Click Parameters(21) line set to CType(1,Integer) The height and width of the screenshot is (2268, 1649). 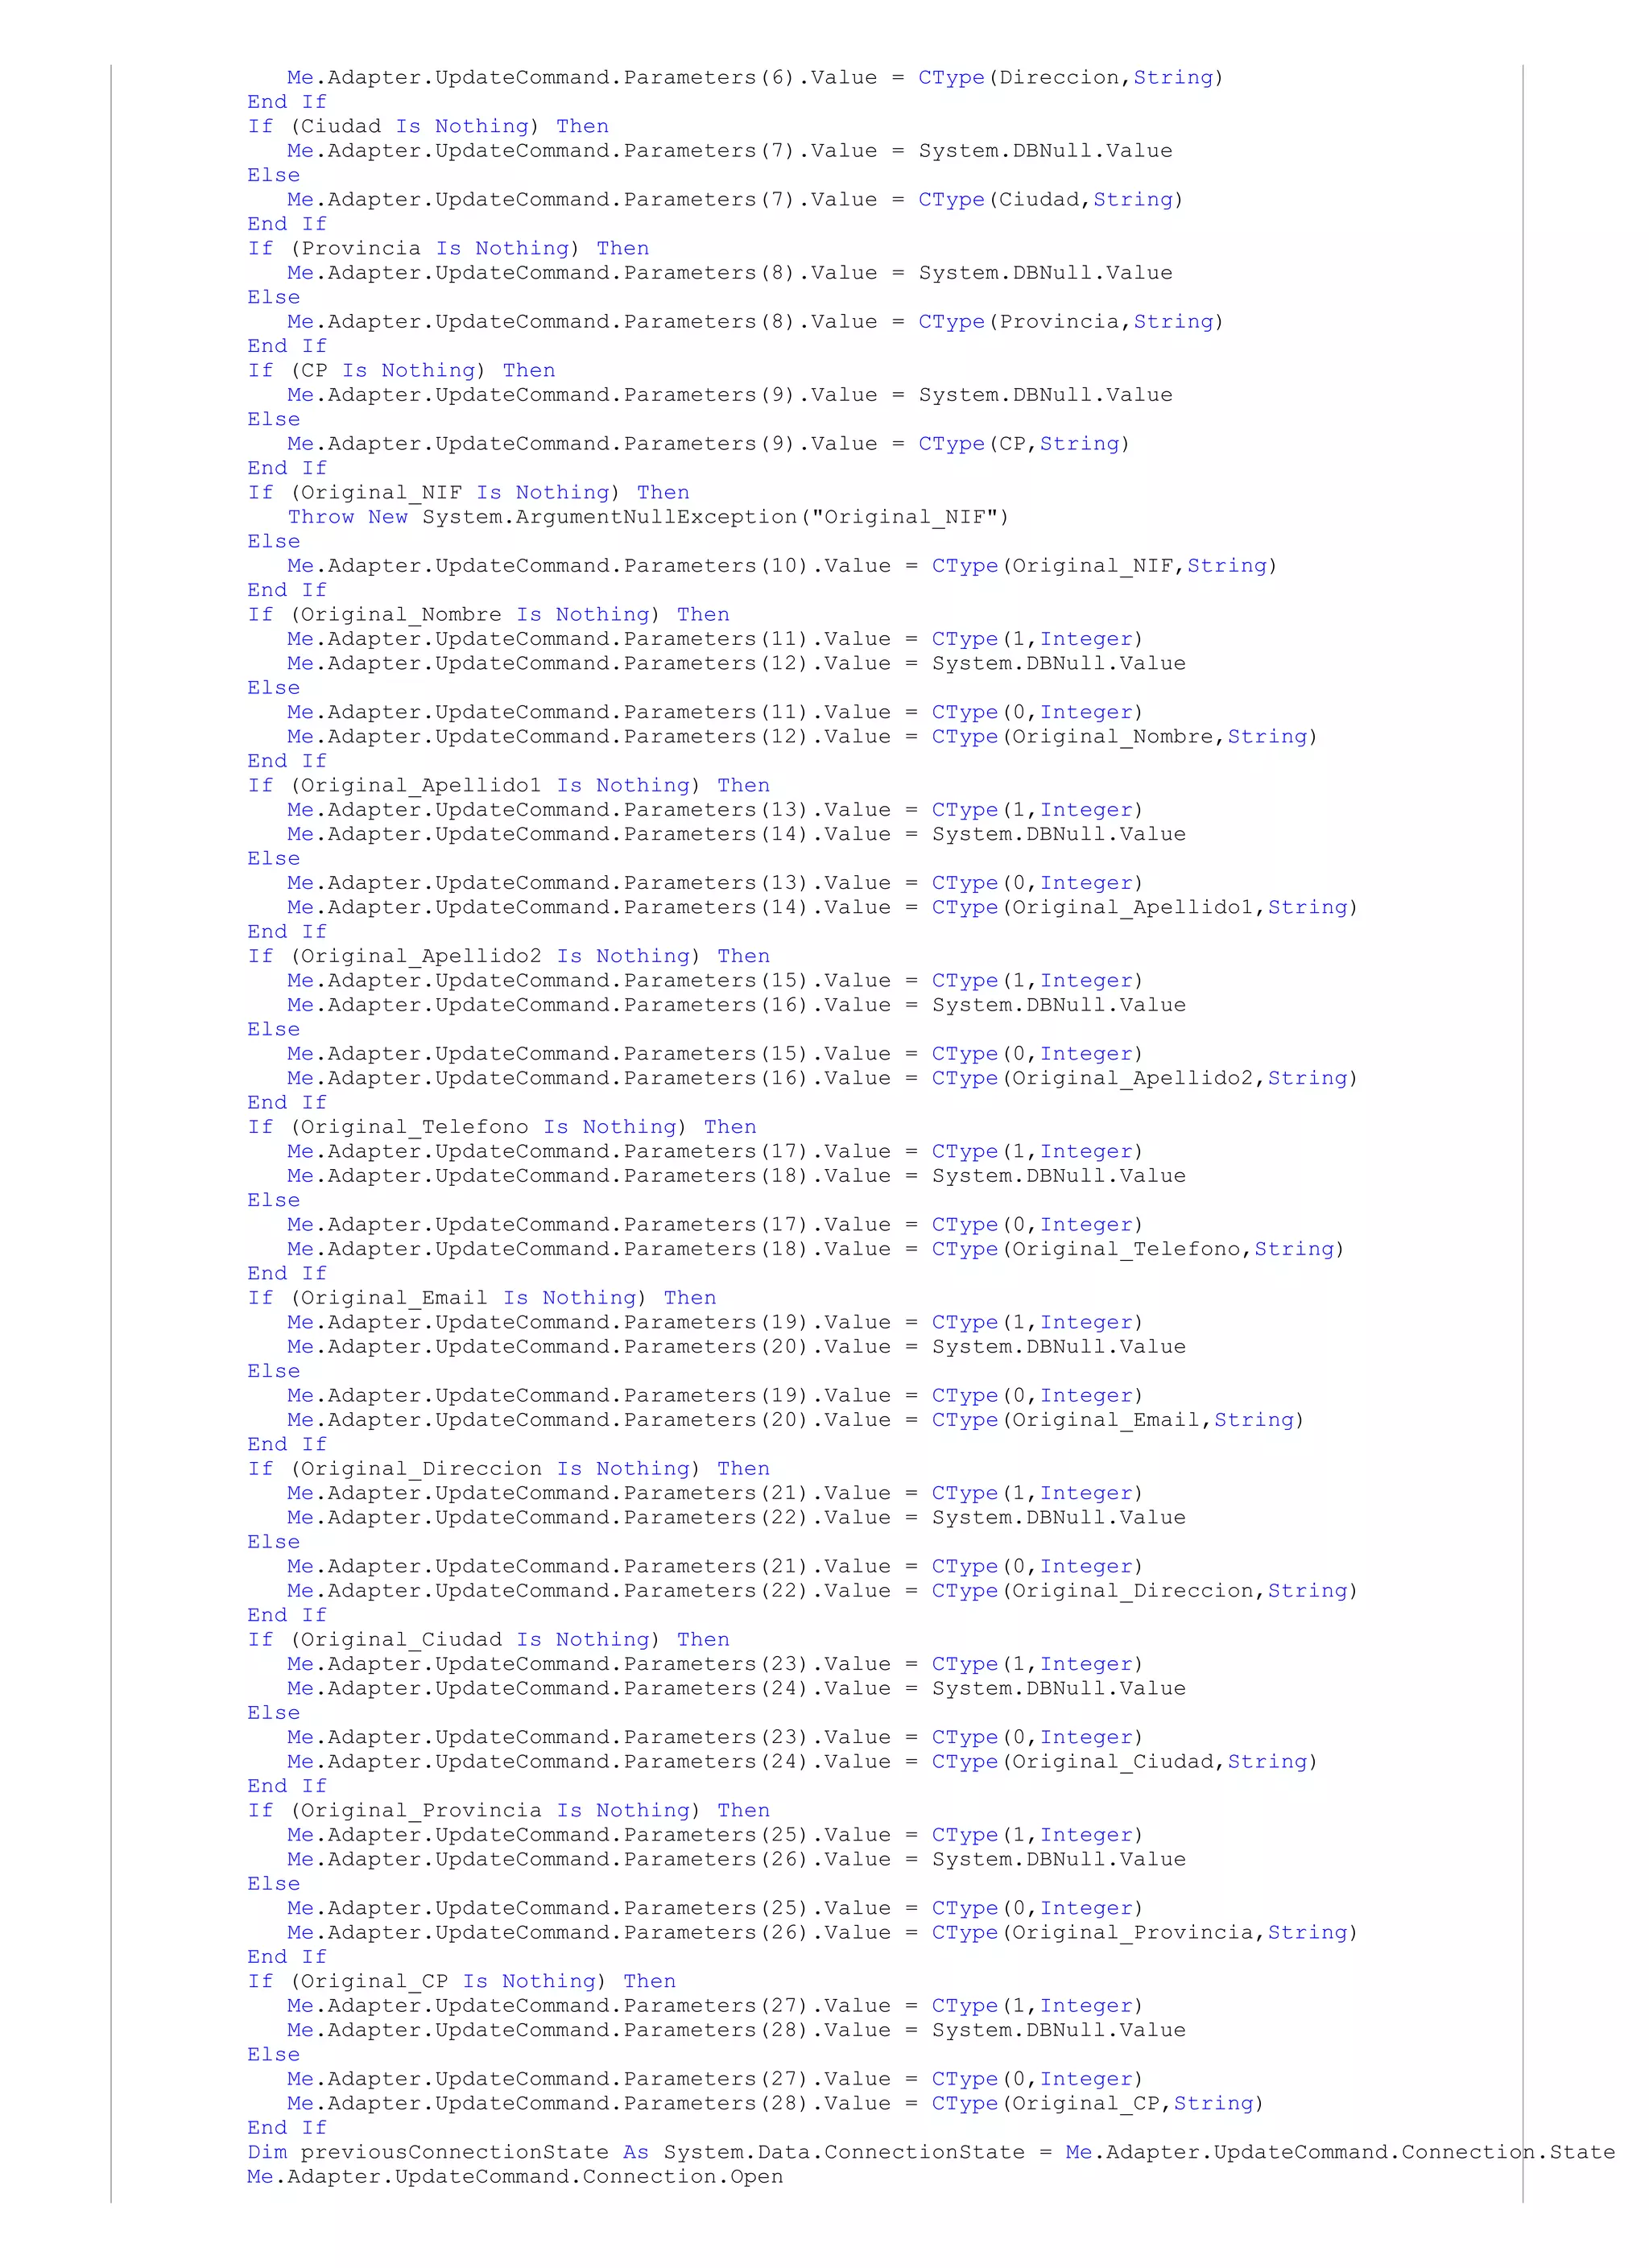click(715, 1493)
